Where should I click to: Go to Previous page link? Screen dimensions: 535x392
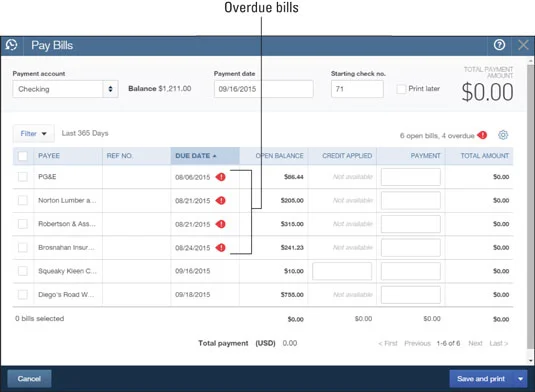click(x=417, y=343)
